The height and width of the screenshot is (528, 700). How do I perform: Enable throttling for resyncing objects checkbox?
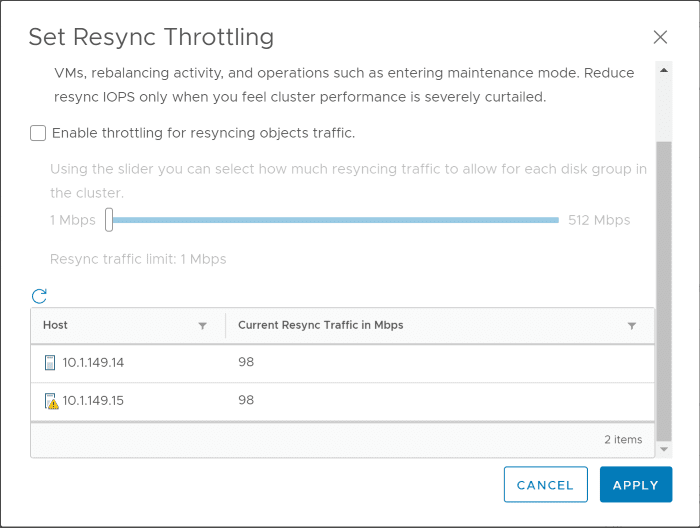point(38,133)
